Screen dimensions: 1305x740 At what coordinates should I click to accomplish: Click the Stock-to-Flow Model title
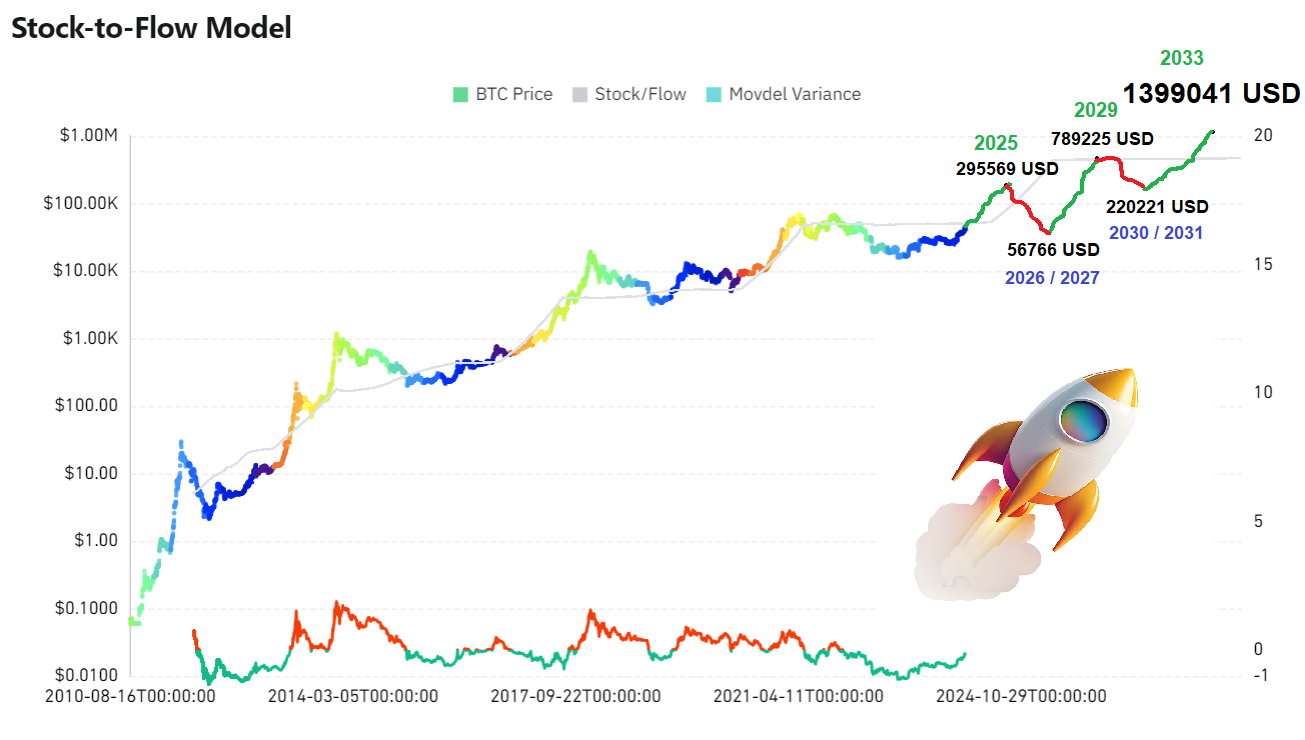151,28
